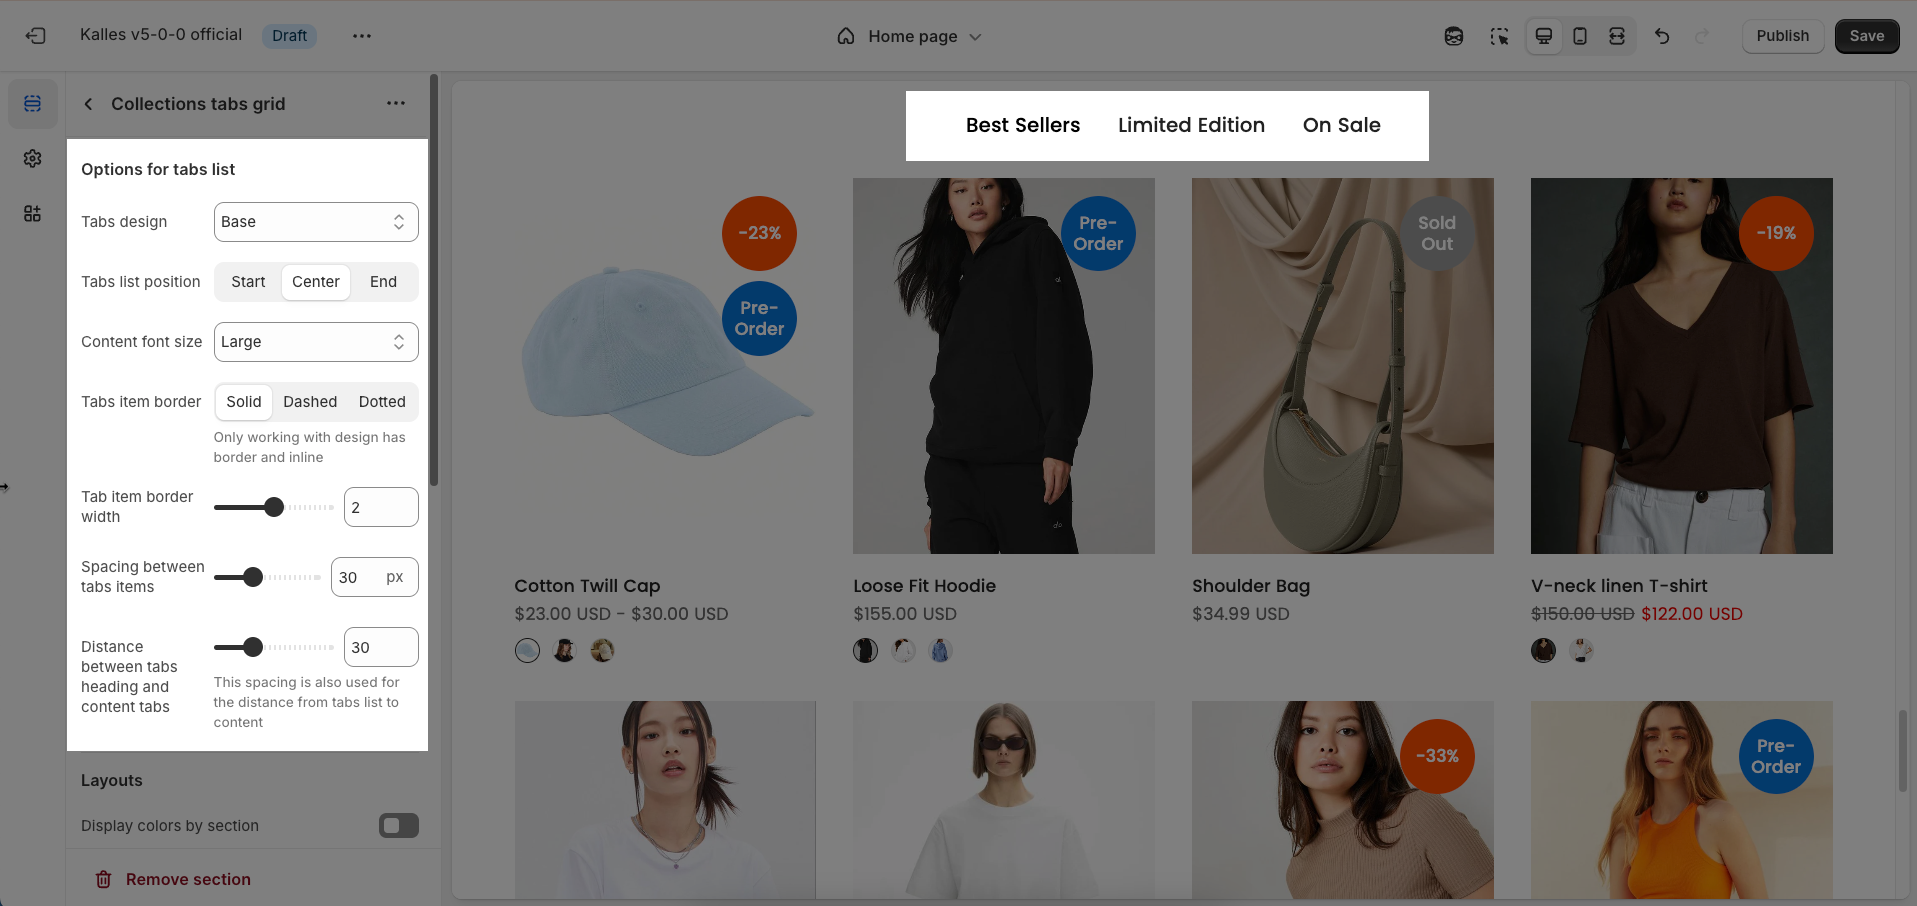Click the Tab item border width value field
1917x906 pixels.
(381, 507)
